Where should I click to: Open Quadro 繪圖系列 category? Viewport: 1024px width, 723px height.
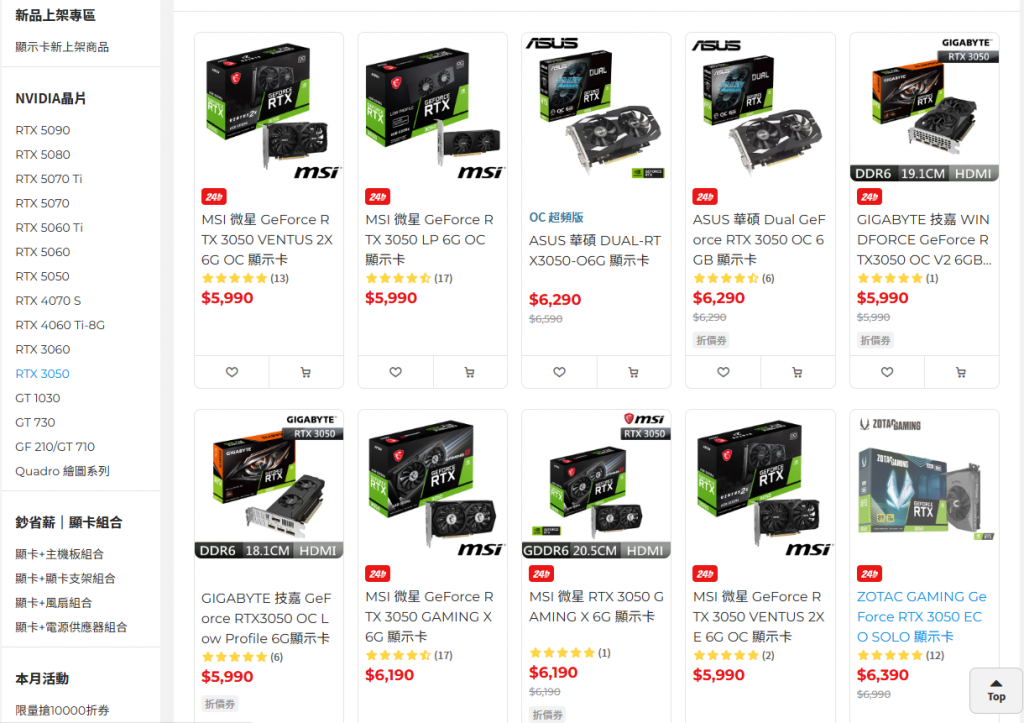coord(63,471)
